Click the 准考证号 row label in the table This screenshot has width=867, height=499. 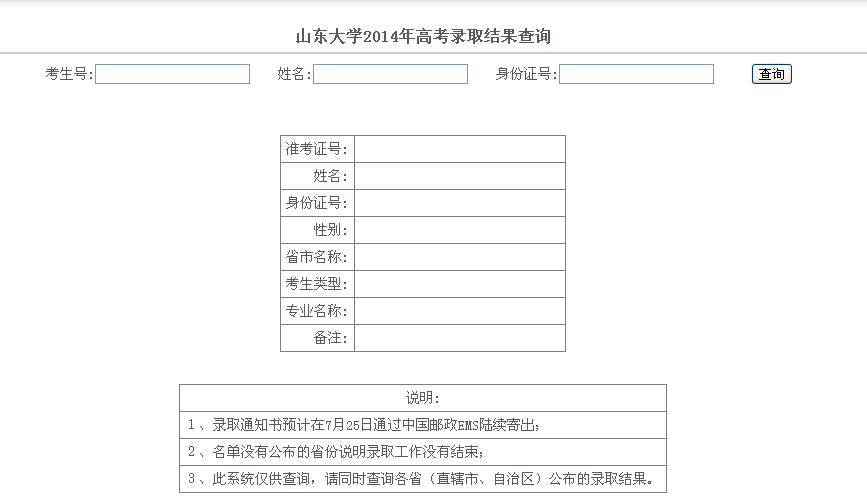[317, 149]
